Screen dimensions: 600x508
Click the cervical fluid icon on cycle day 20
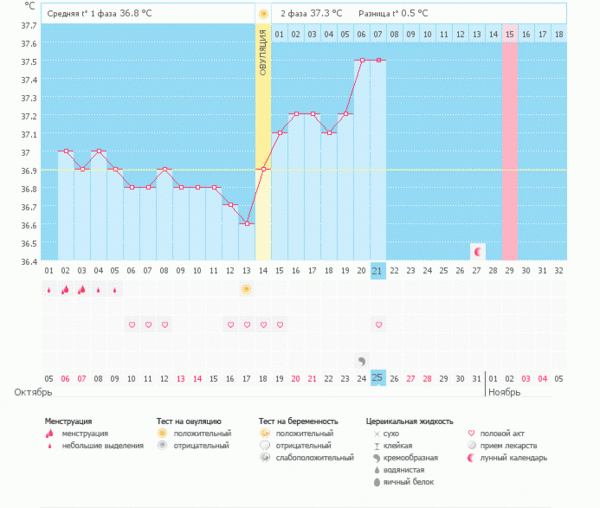pos(361,360)
